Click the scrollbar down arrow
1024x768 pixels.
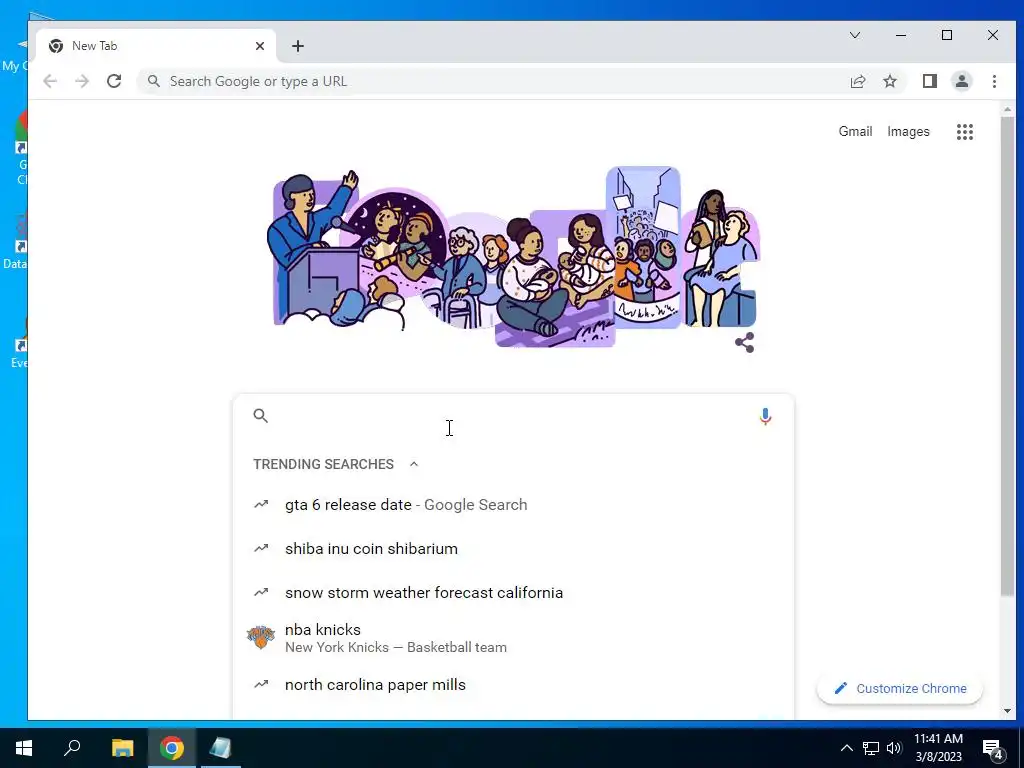coord(1006,711)
